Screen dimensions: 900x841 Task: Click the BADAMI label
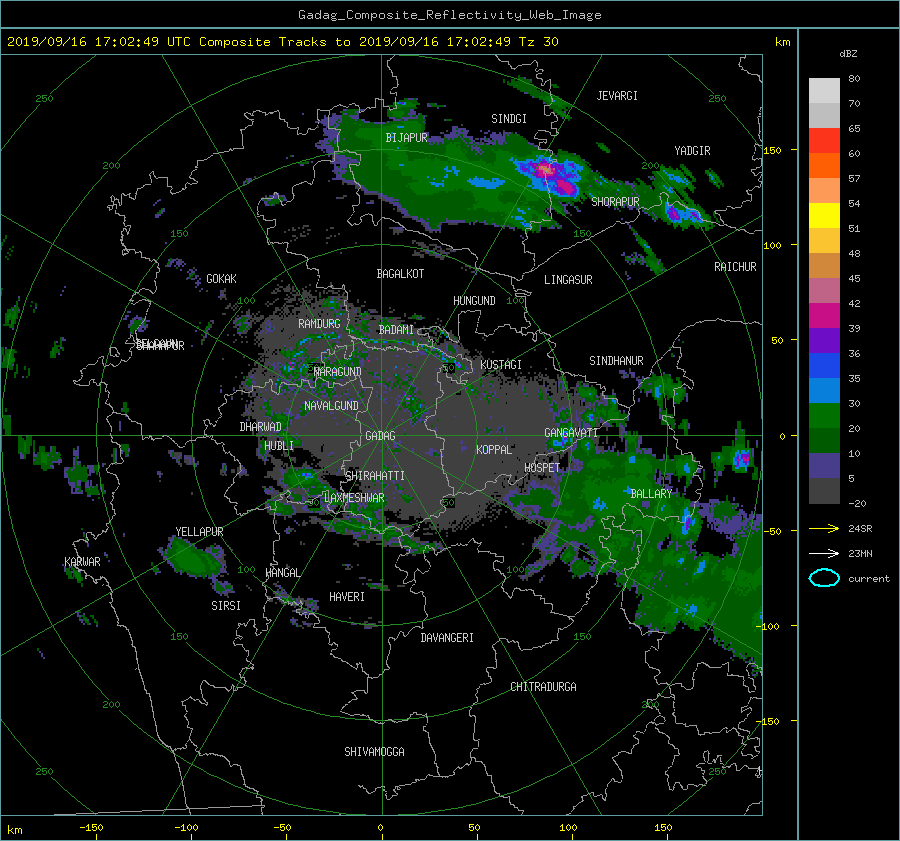coord(396,330)
